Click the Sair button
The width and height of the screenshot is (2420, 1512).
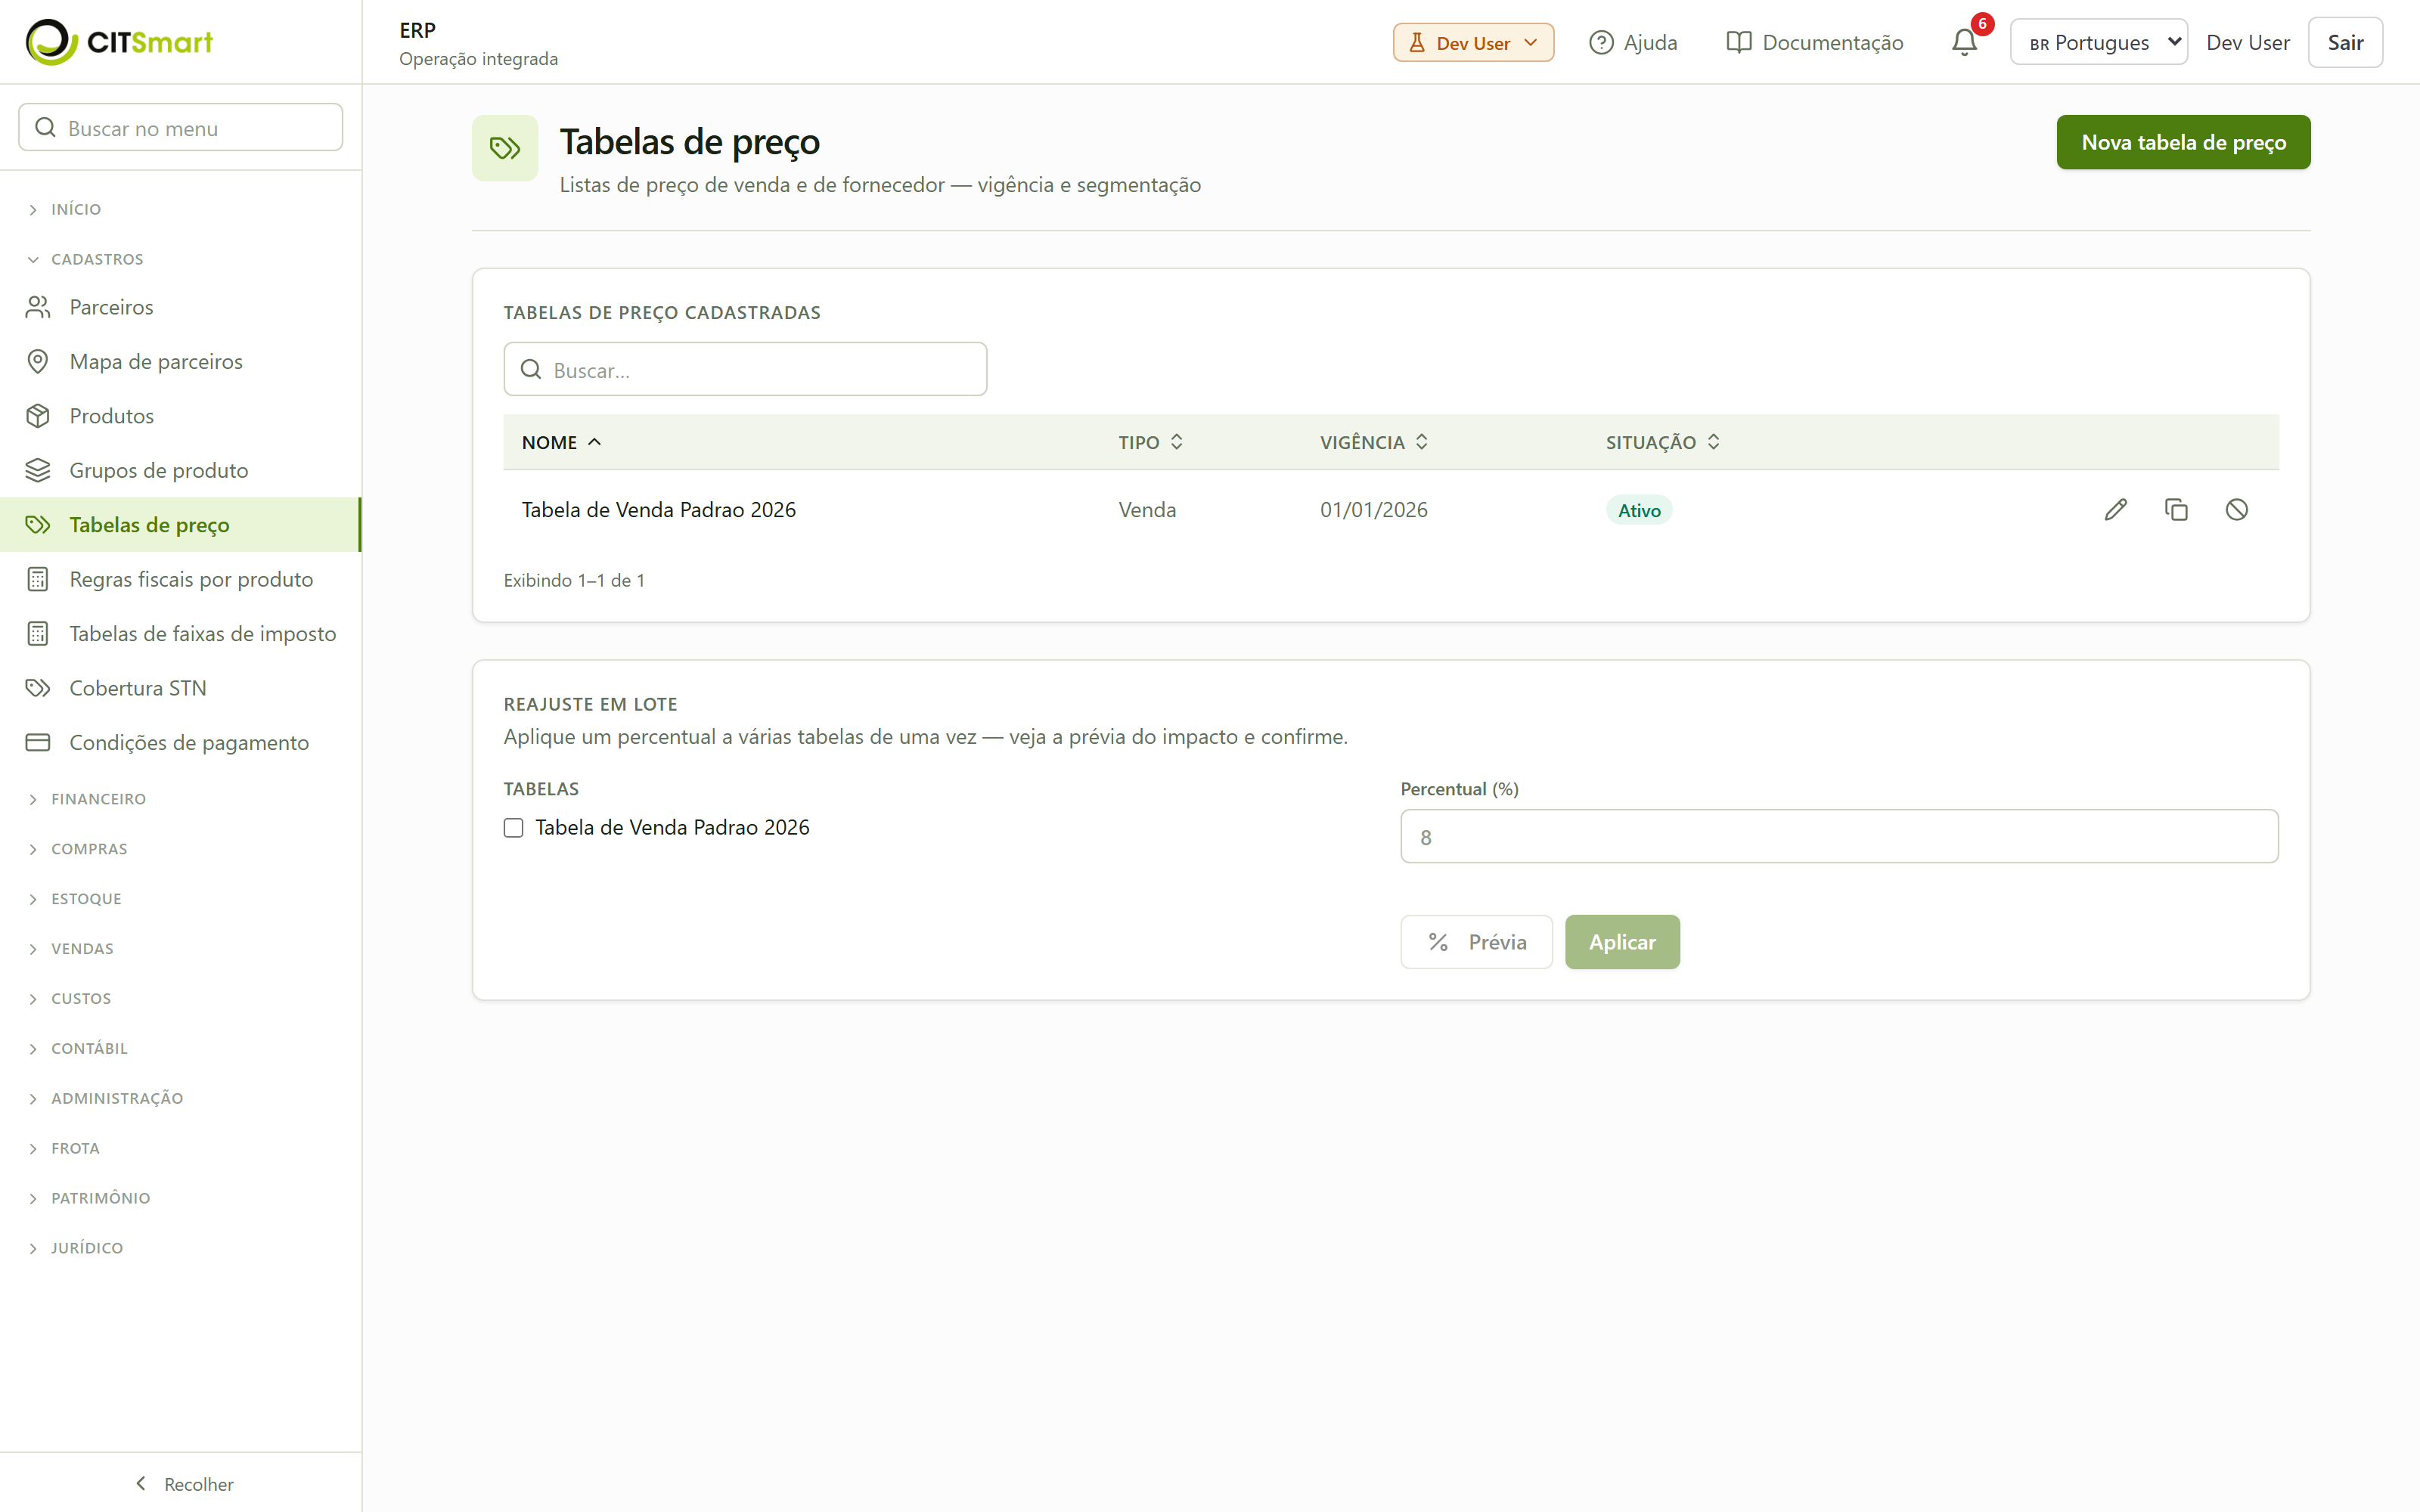click(x=2345, y=42)
